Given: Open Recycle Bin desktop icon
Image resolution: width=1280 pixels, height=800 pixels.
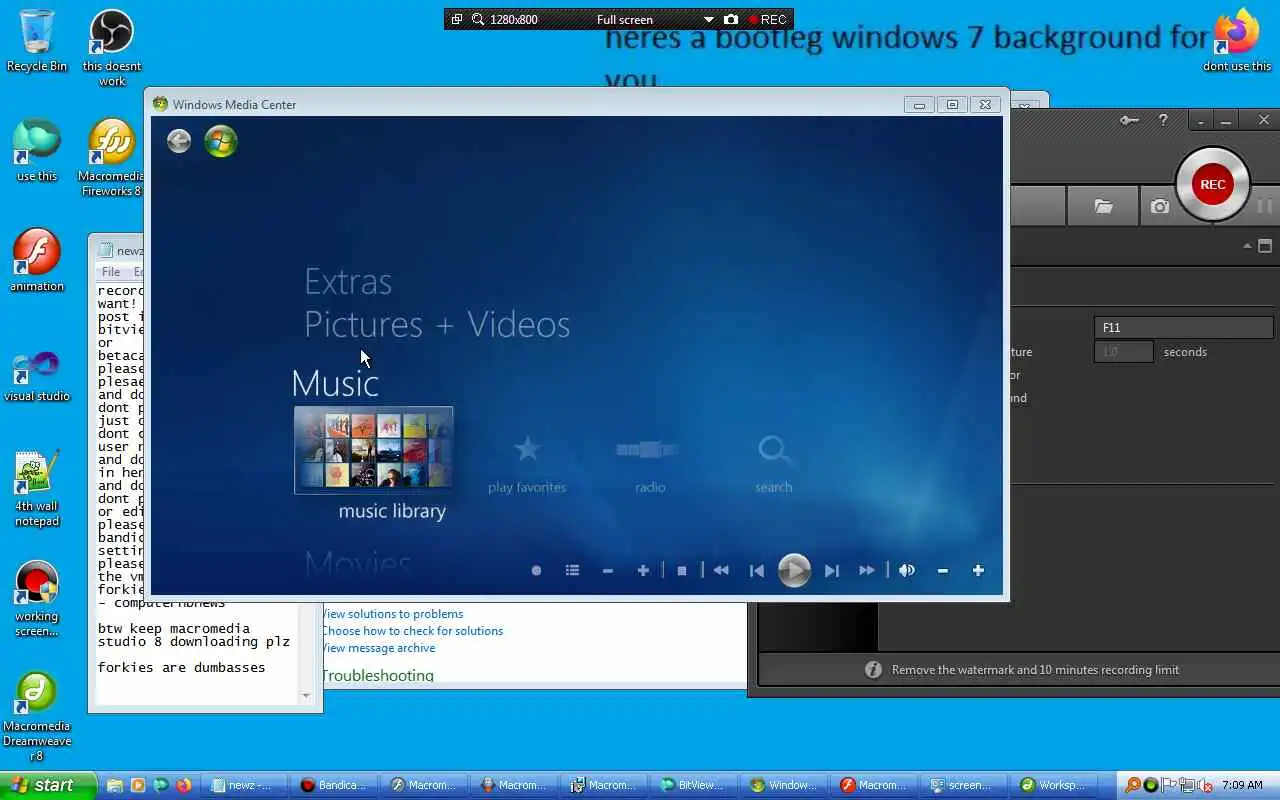Looking at the screenshot, I should point(37,40).
